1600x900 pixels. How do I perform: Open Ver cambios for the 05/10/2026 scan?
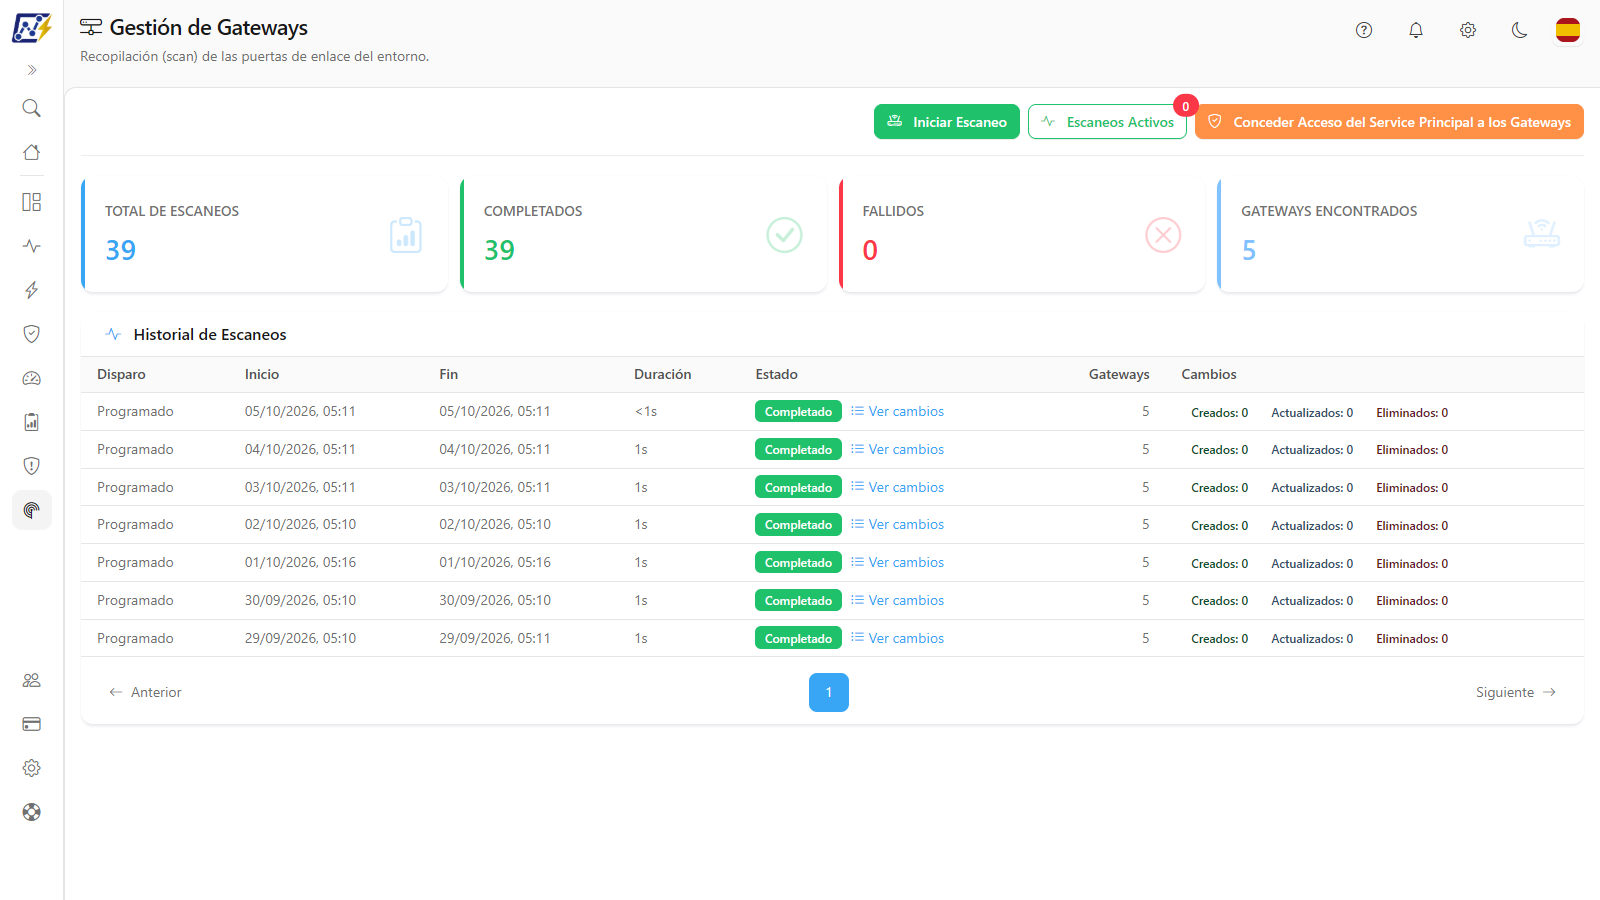897,411
